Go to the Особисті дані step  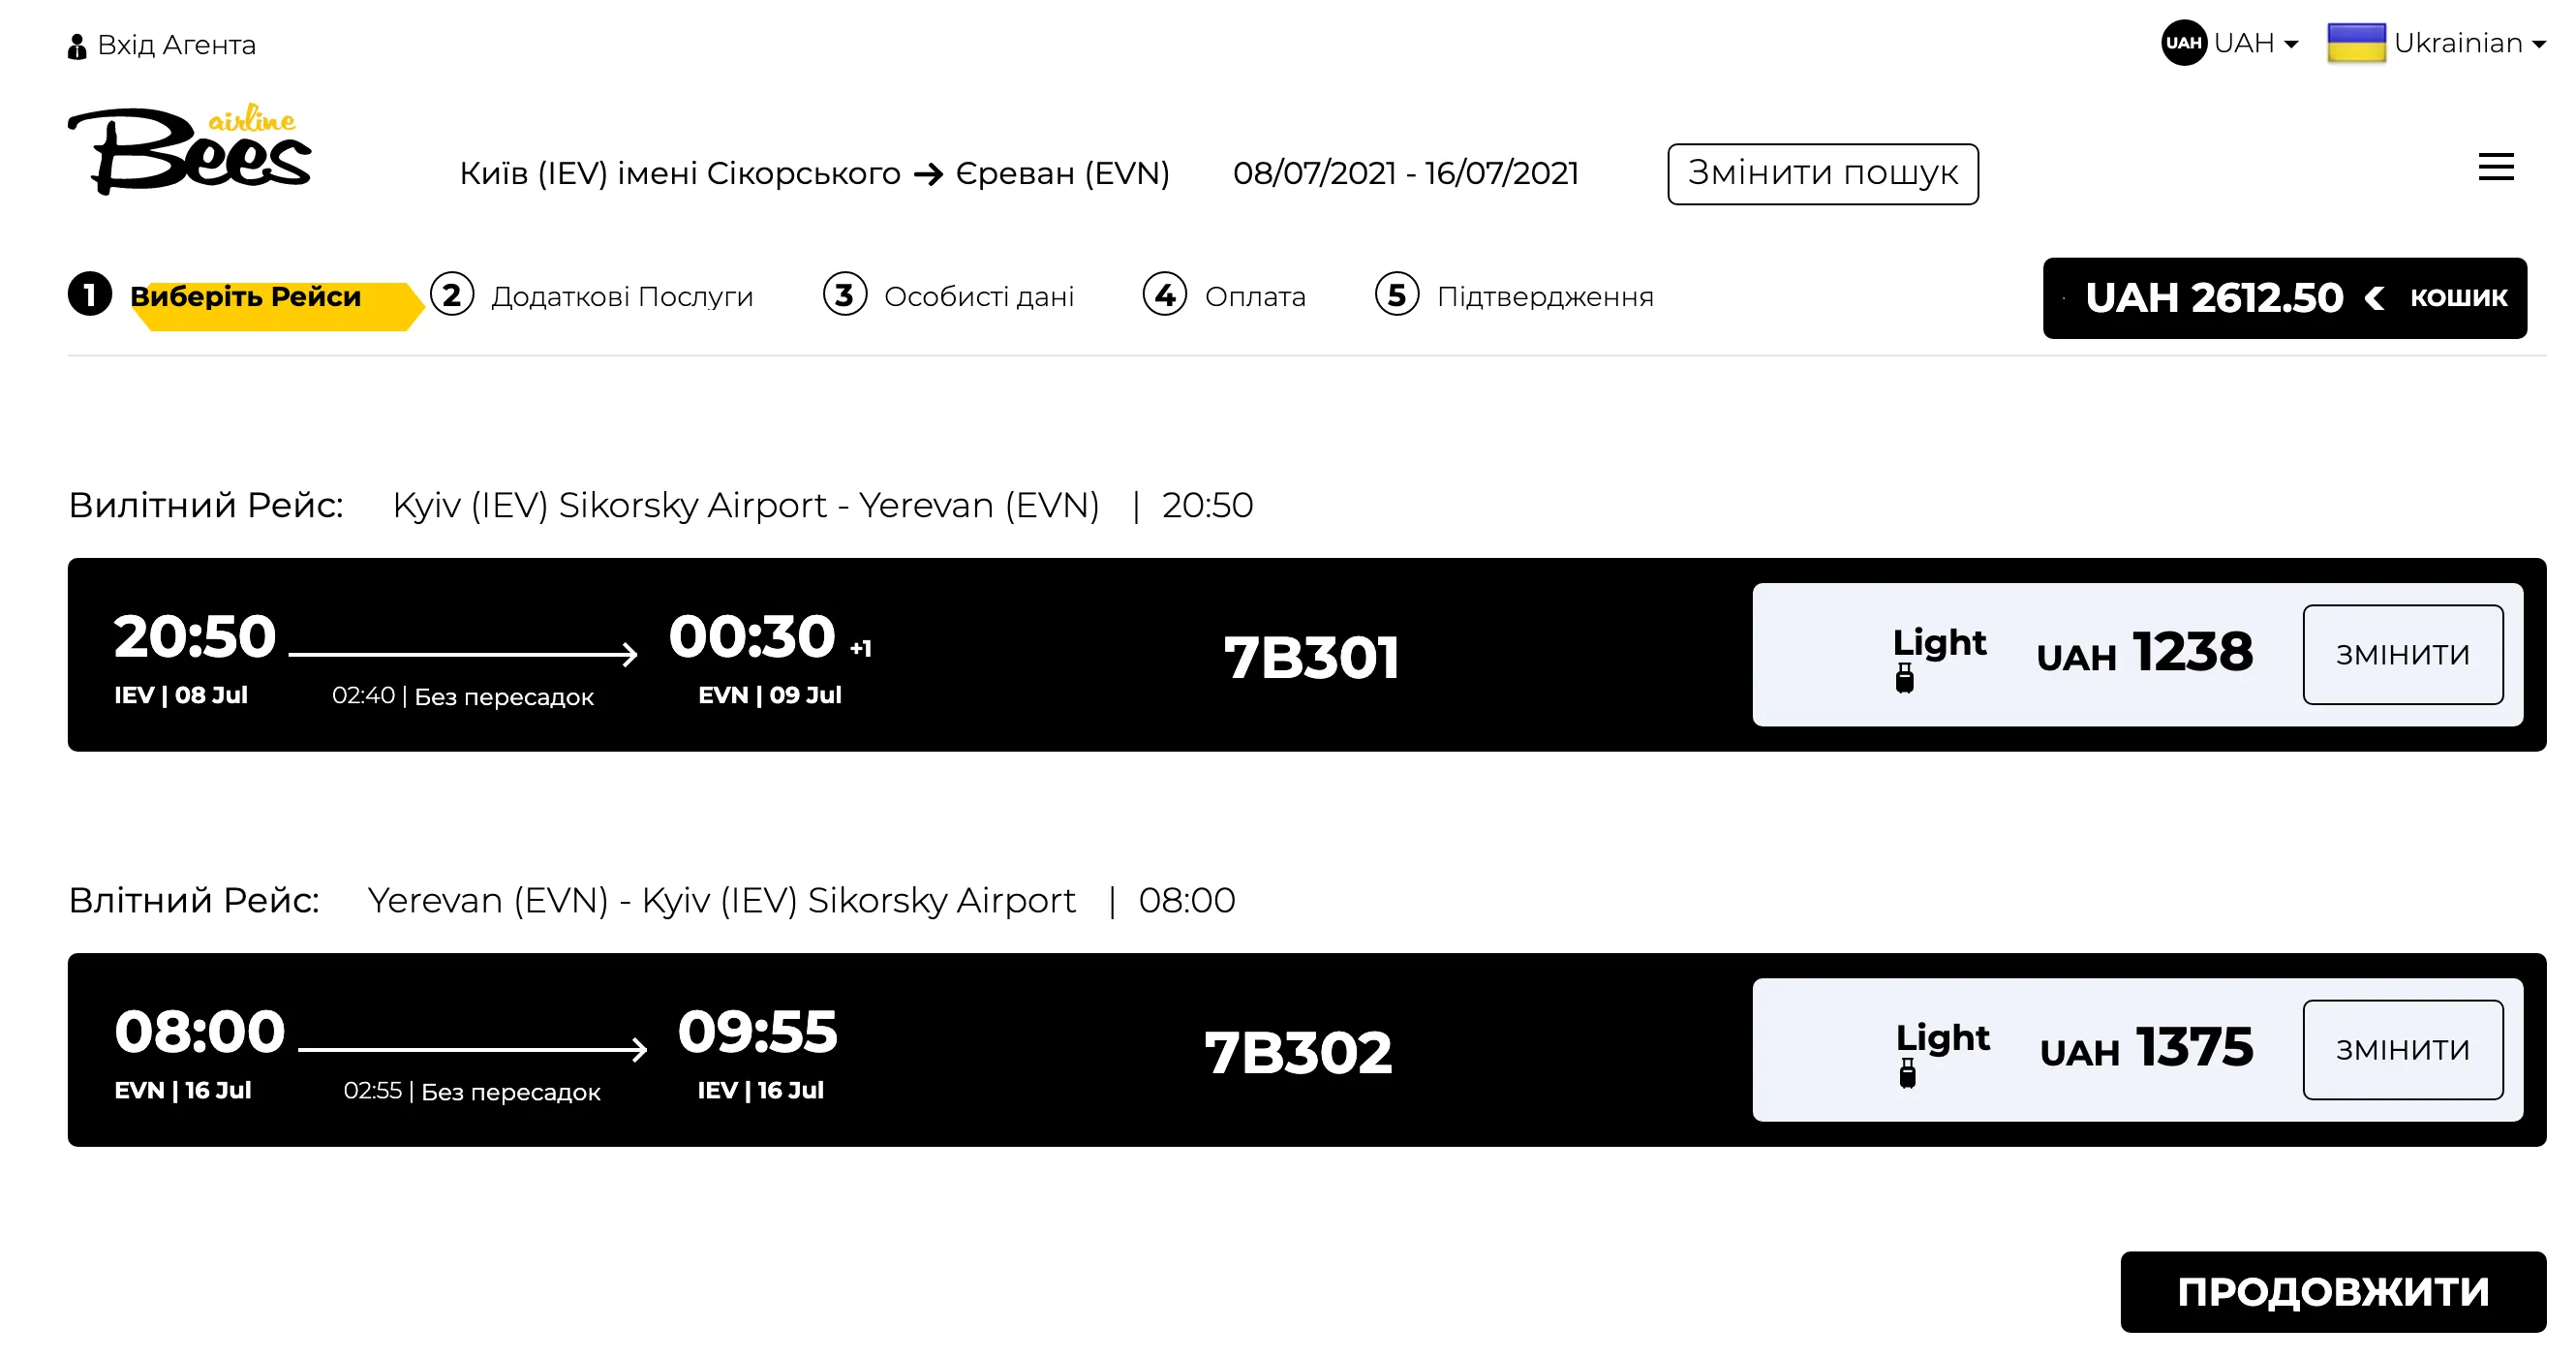click(x=978, y=297)
